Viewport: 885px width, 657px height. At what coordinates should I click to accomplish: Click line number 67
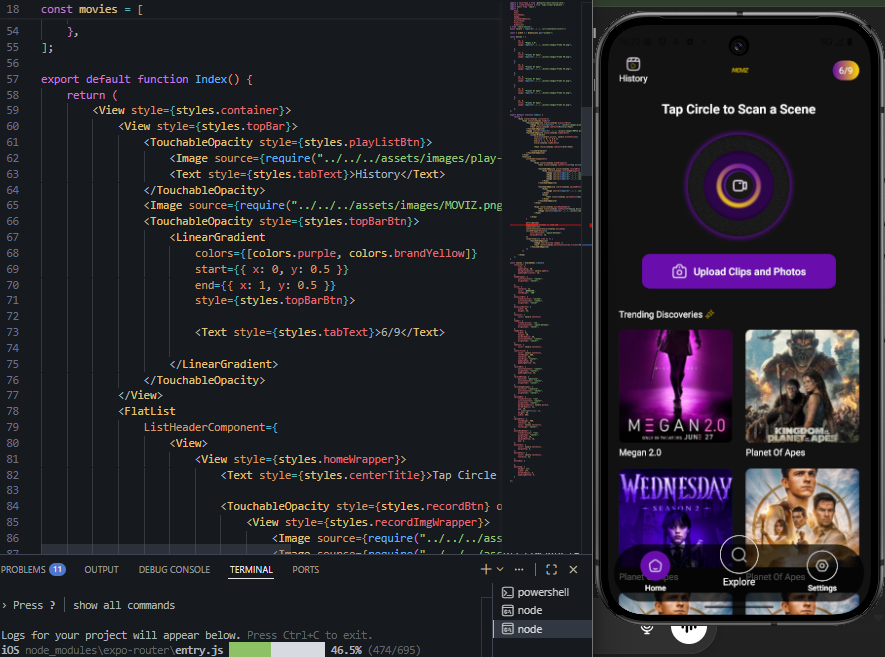12,237
